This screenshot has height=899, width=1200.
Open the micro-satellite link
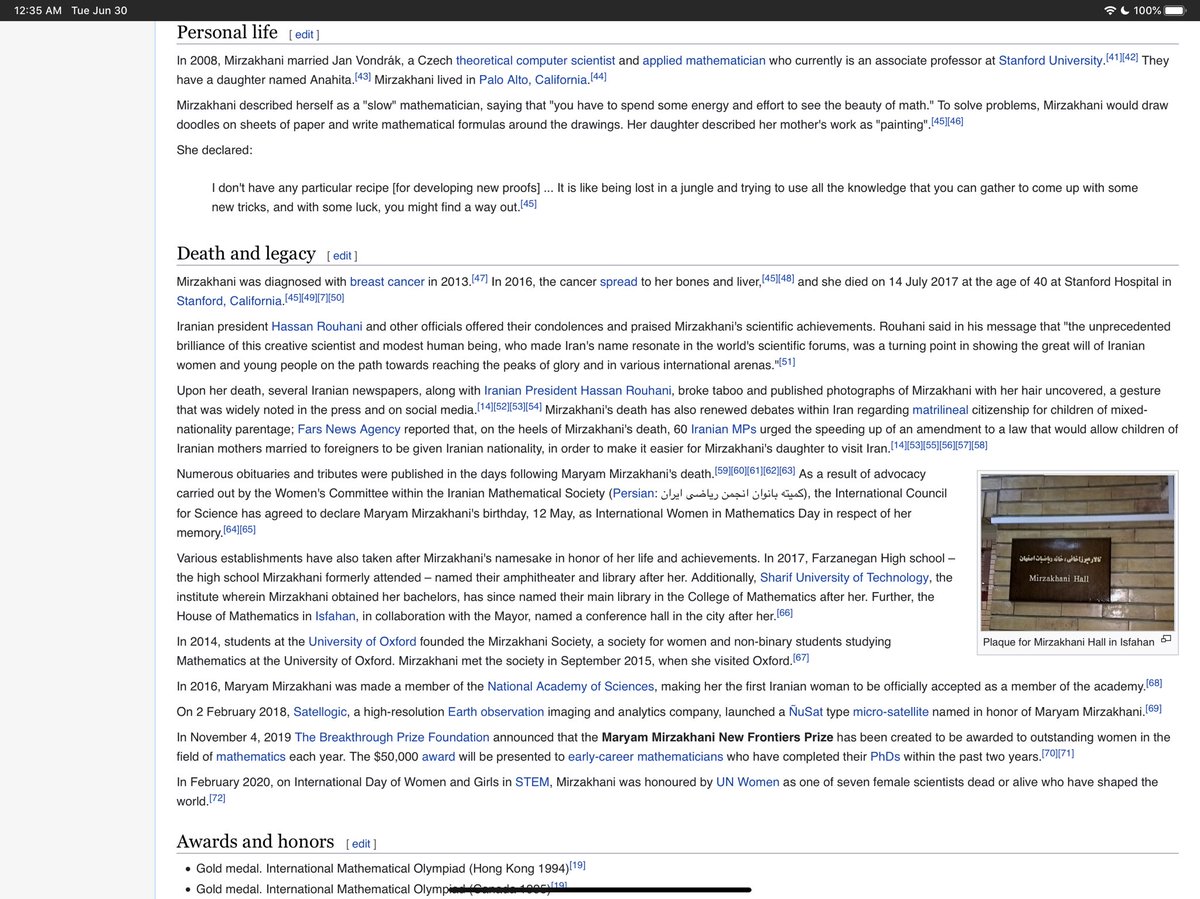pos(890,712)
